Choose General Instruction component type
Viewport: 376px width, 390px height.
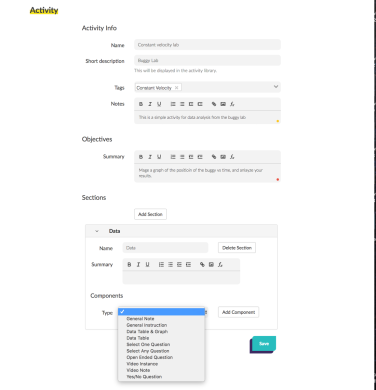(161, 325)
